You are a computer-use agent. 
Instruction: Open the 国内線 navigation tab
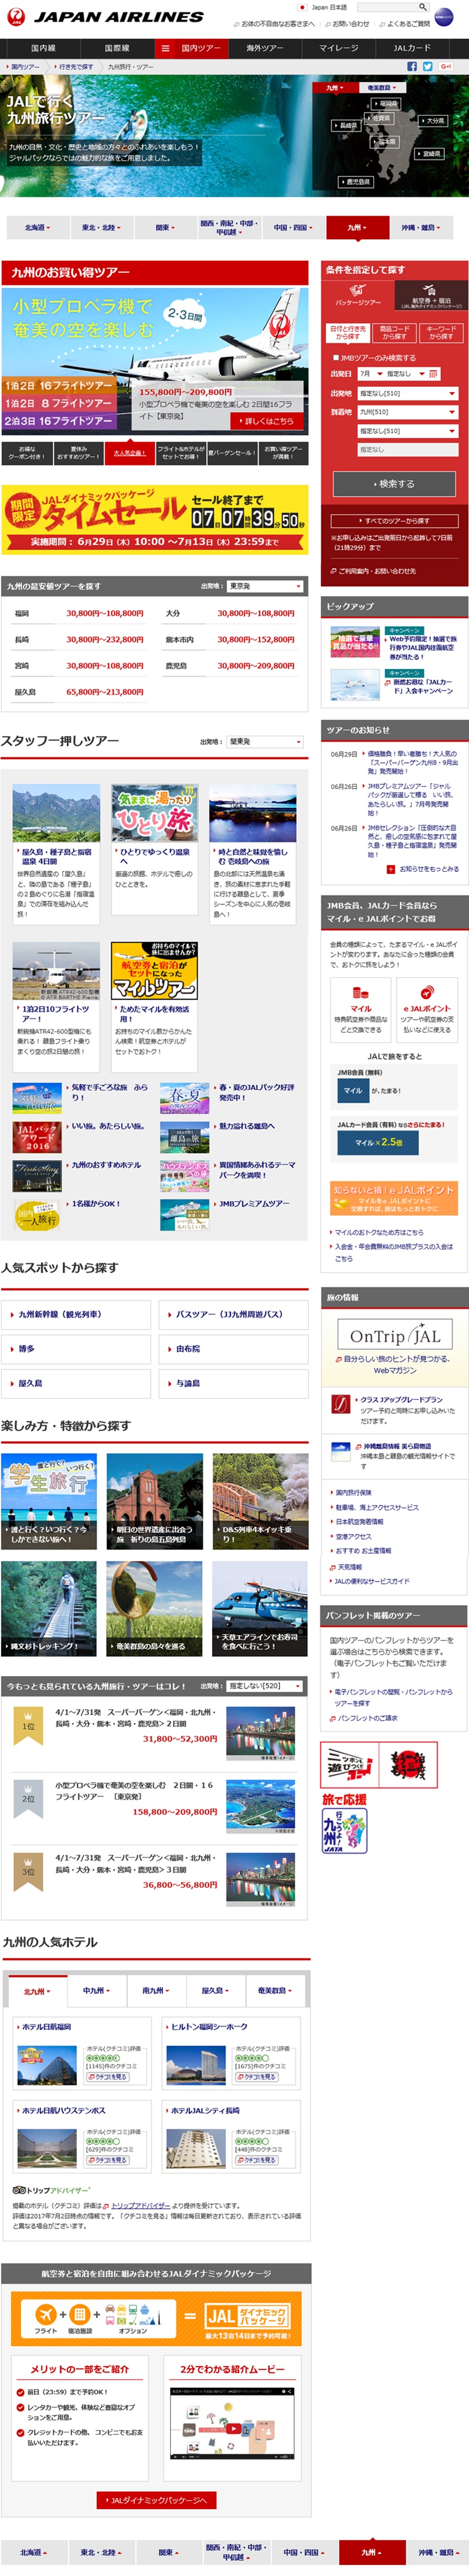[x=43, y=48]
